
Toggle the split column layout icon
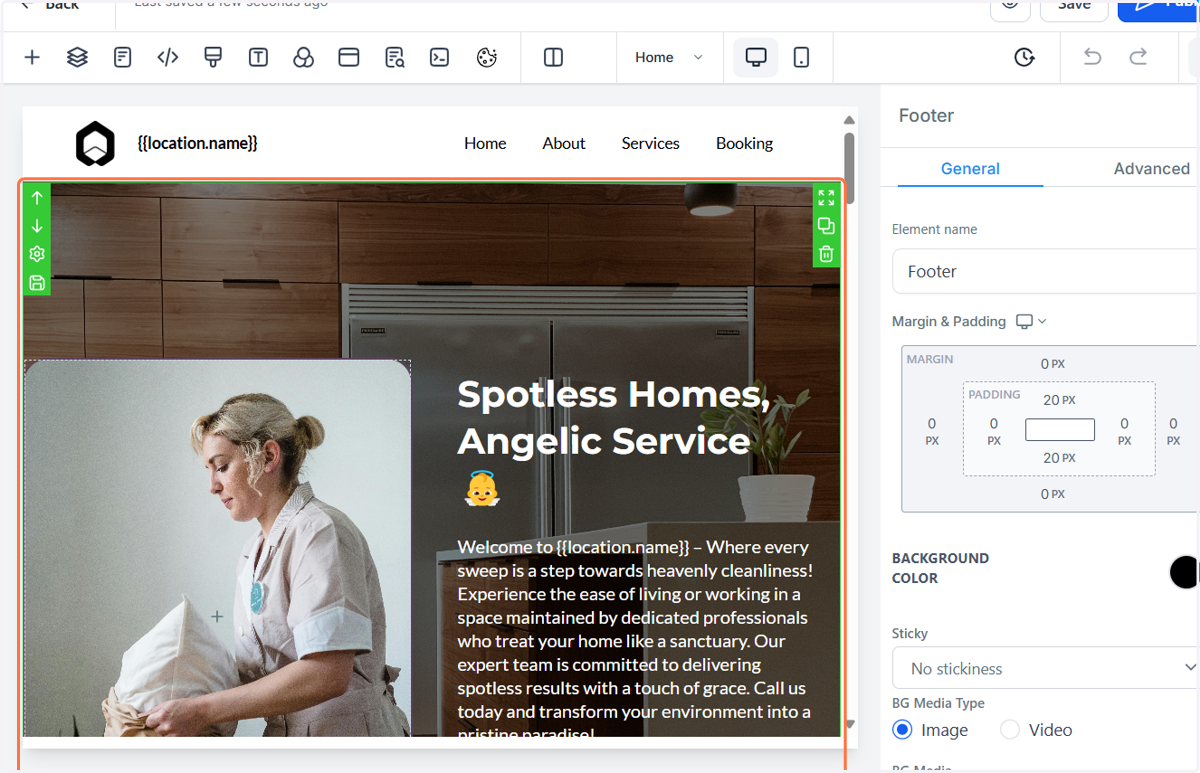[x=553, y=57]
